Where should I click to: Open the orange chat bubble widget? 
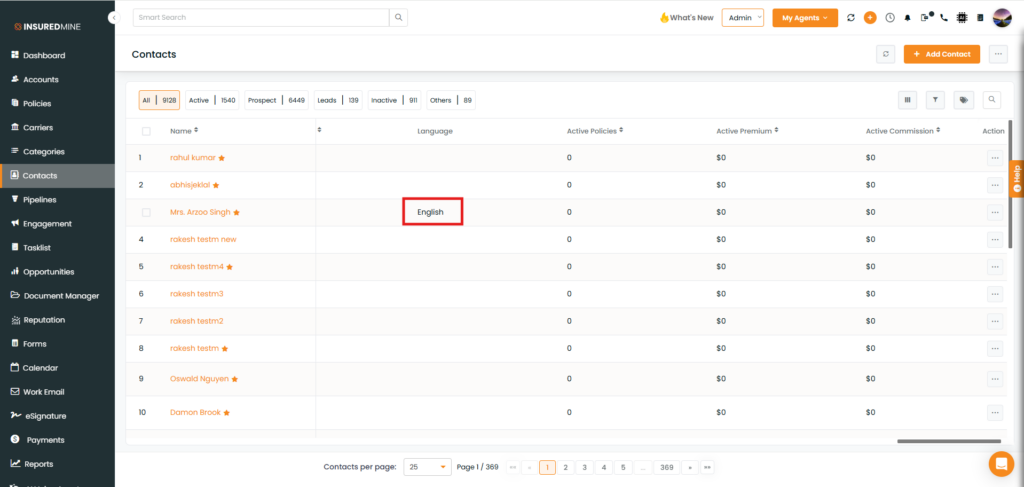tap(1000, 463)
